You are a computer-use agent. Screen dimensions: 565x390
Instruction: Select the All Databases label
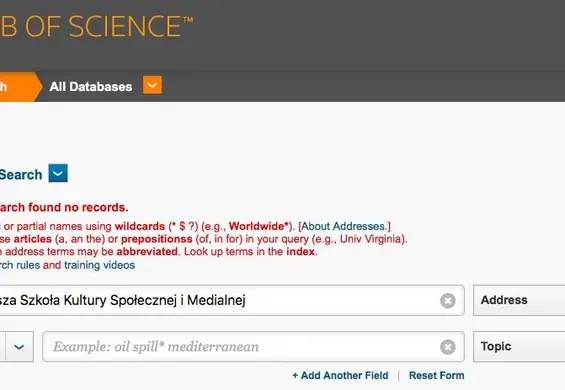91,87
